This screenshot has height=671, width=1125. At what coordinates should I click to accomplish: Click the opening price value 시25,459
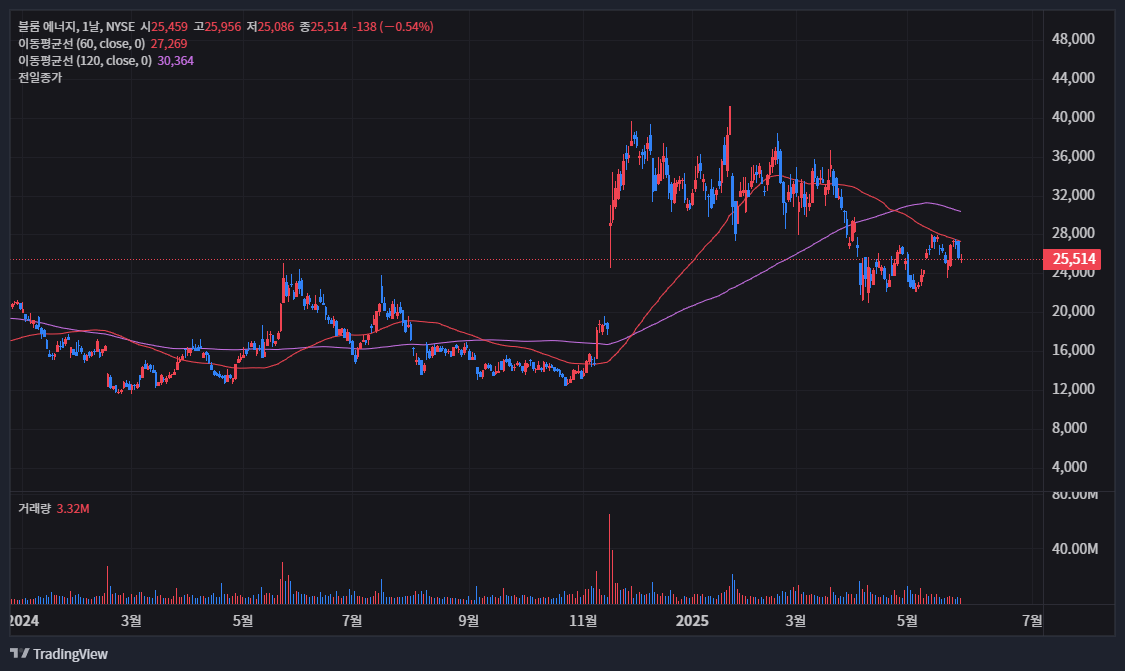(x=164, y=27)
